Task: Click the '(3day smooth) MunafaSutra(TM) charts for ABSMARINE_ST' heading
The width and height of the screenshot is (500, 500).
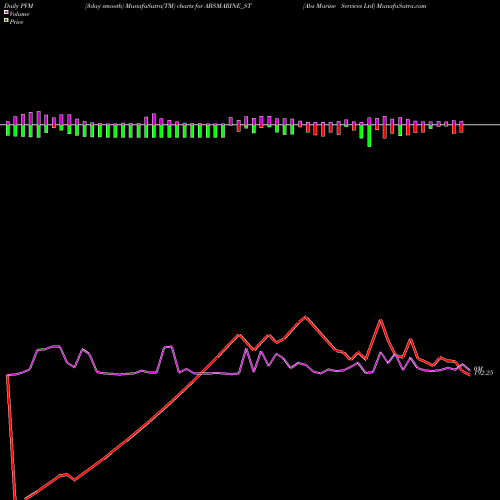Action: click(168, 6)
